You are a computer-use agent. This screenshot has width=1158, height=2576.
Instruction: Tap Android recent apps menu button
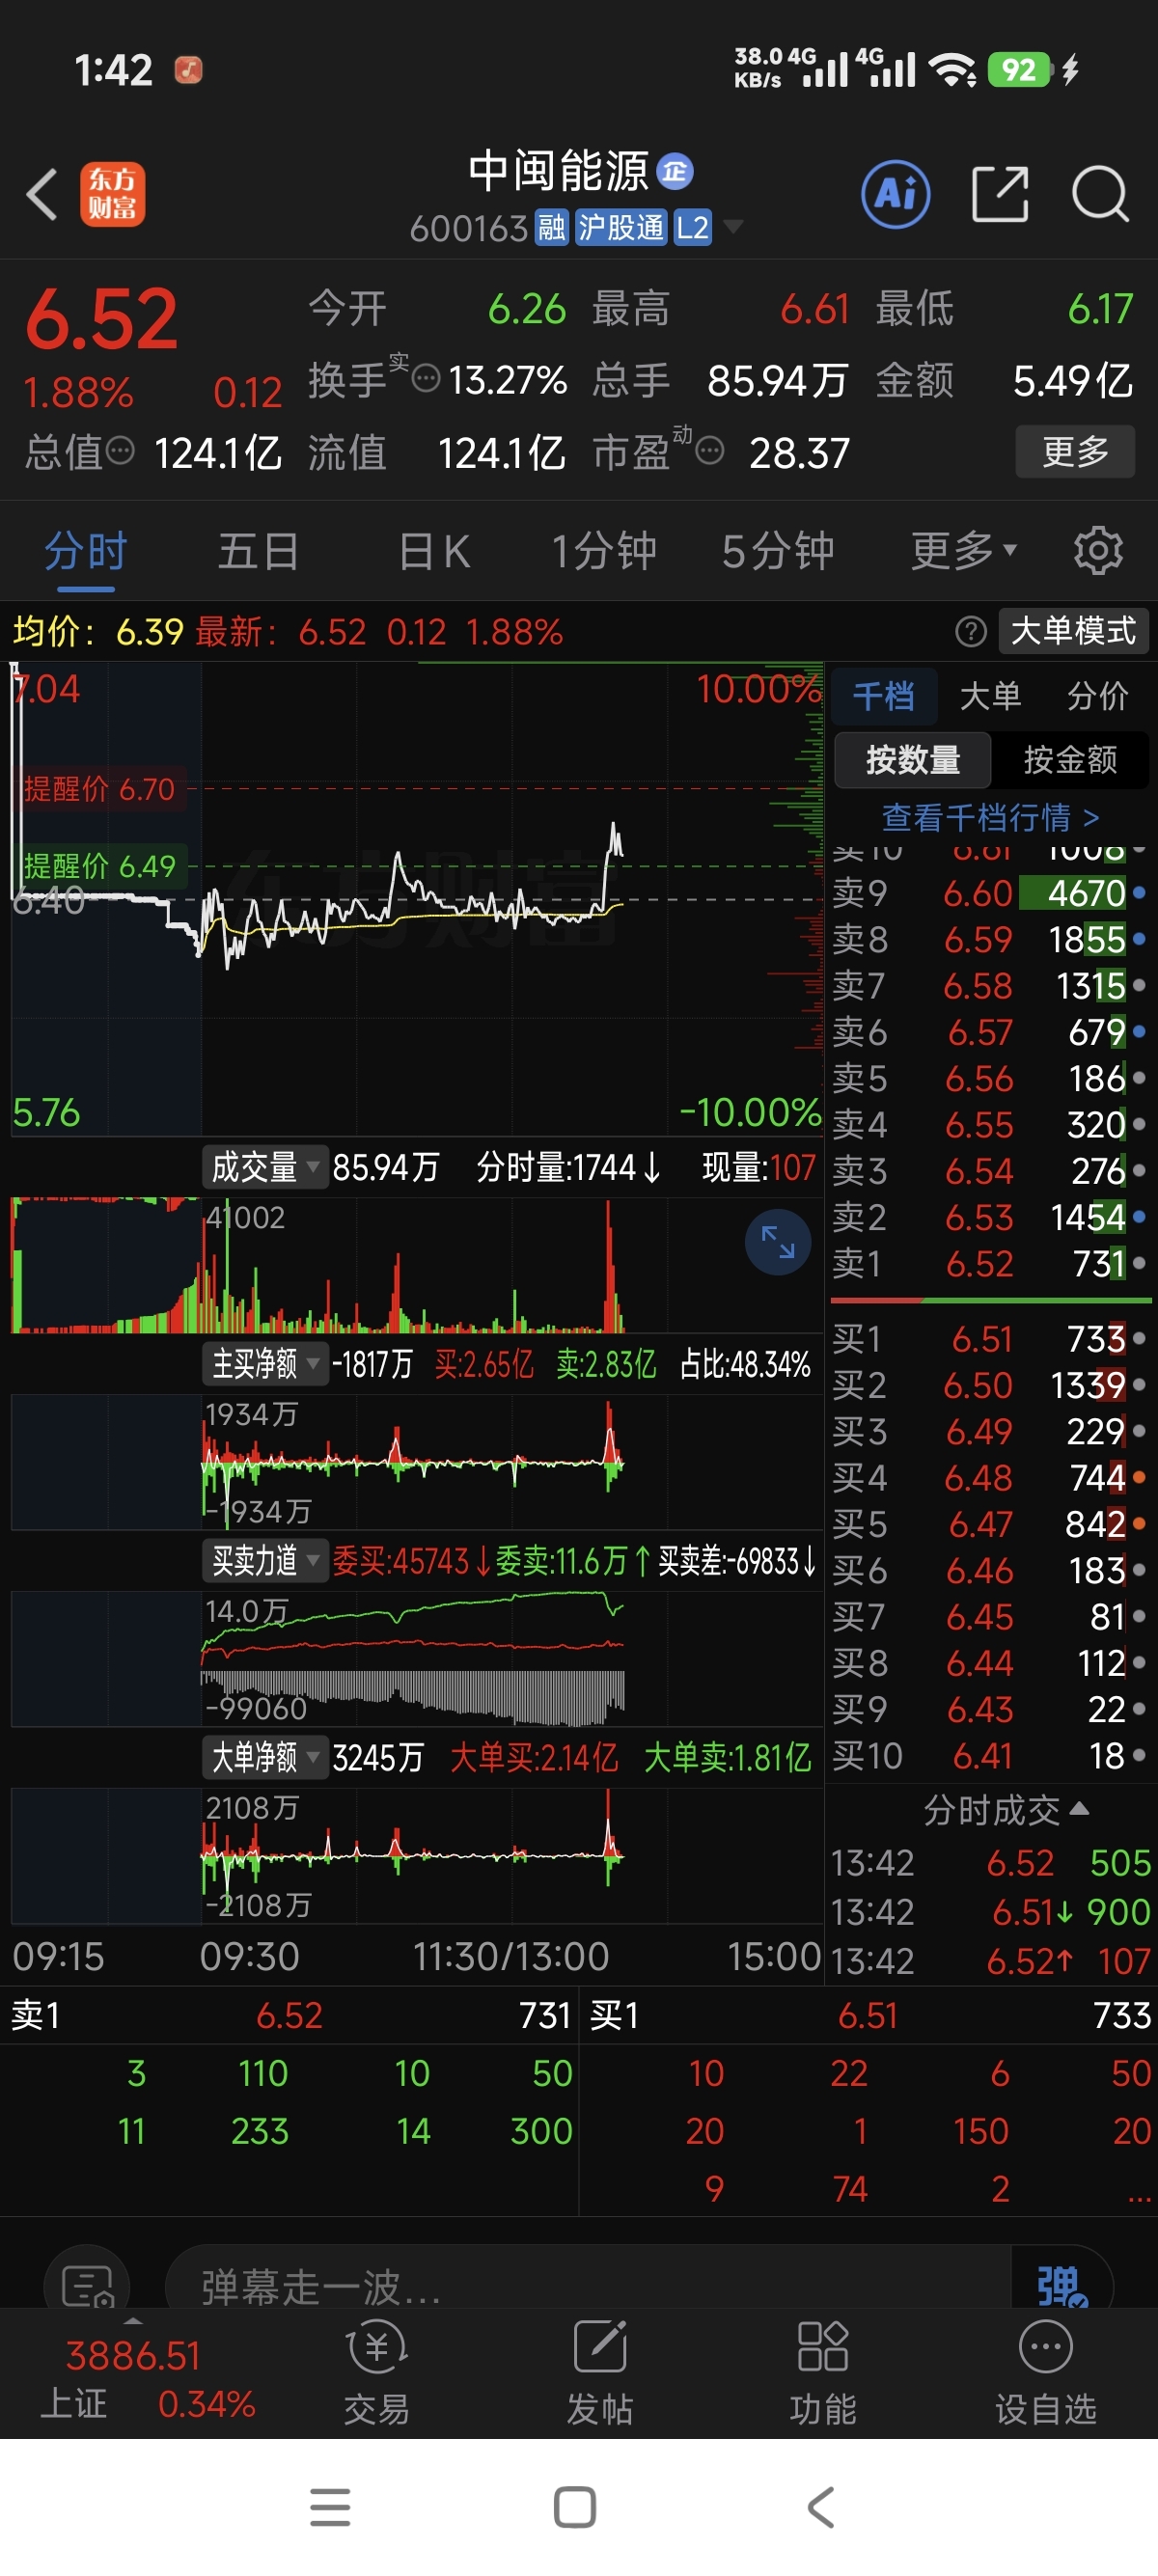tap(330, 2507)
